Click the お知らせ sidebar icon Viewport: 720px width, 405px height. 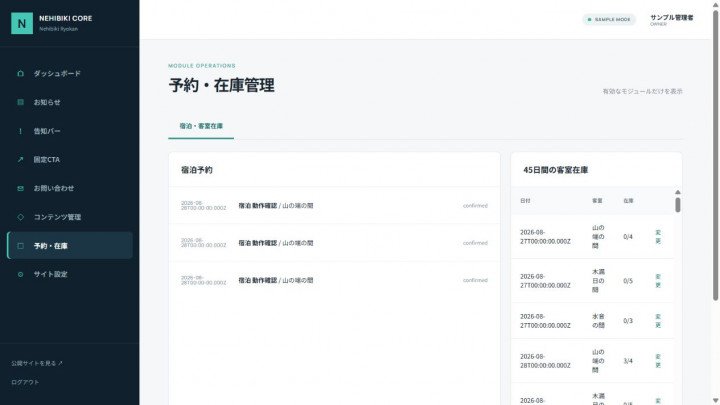(20, 102)
